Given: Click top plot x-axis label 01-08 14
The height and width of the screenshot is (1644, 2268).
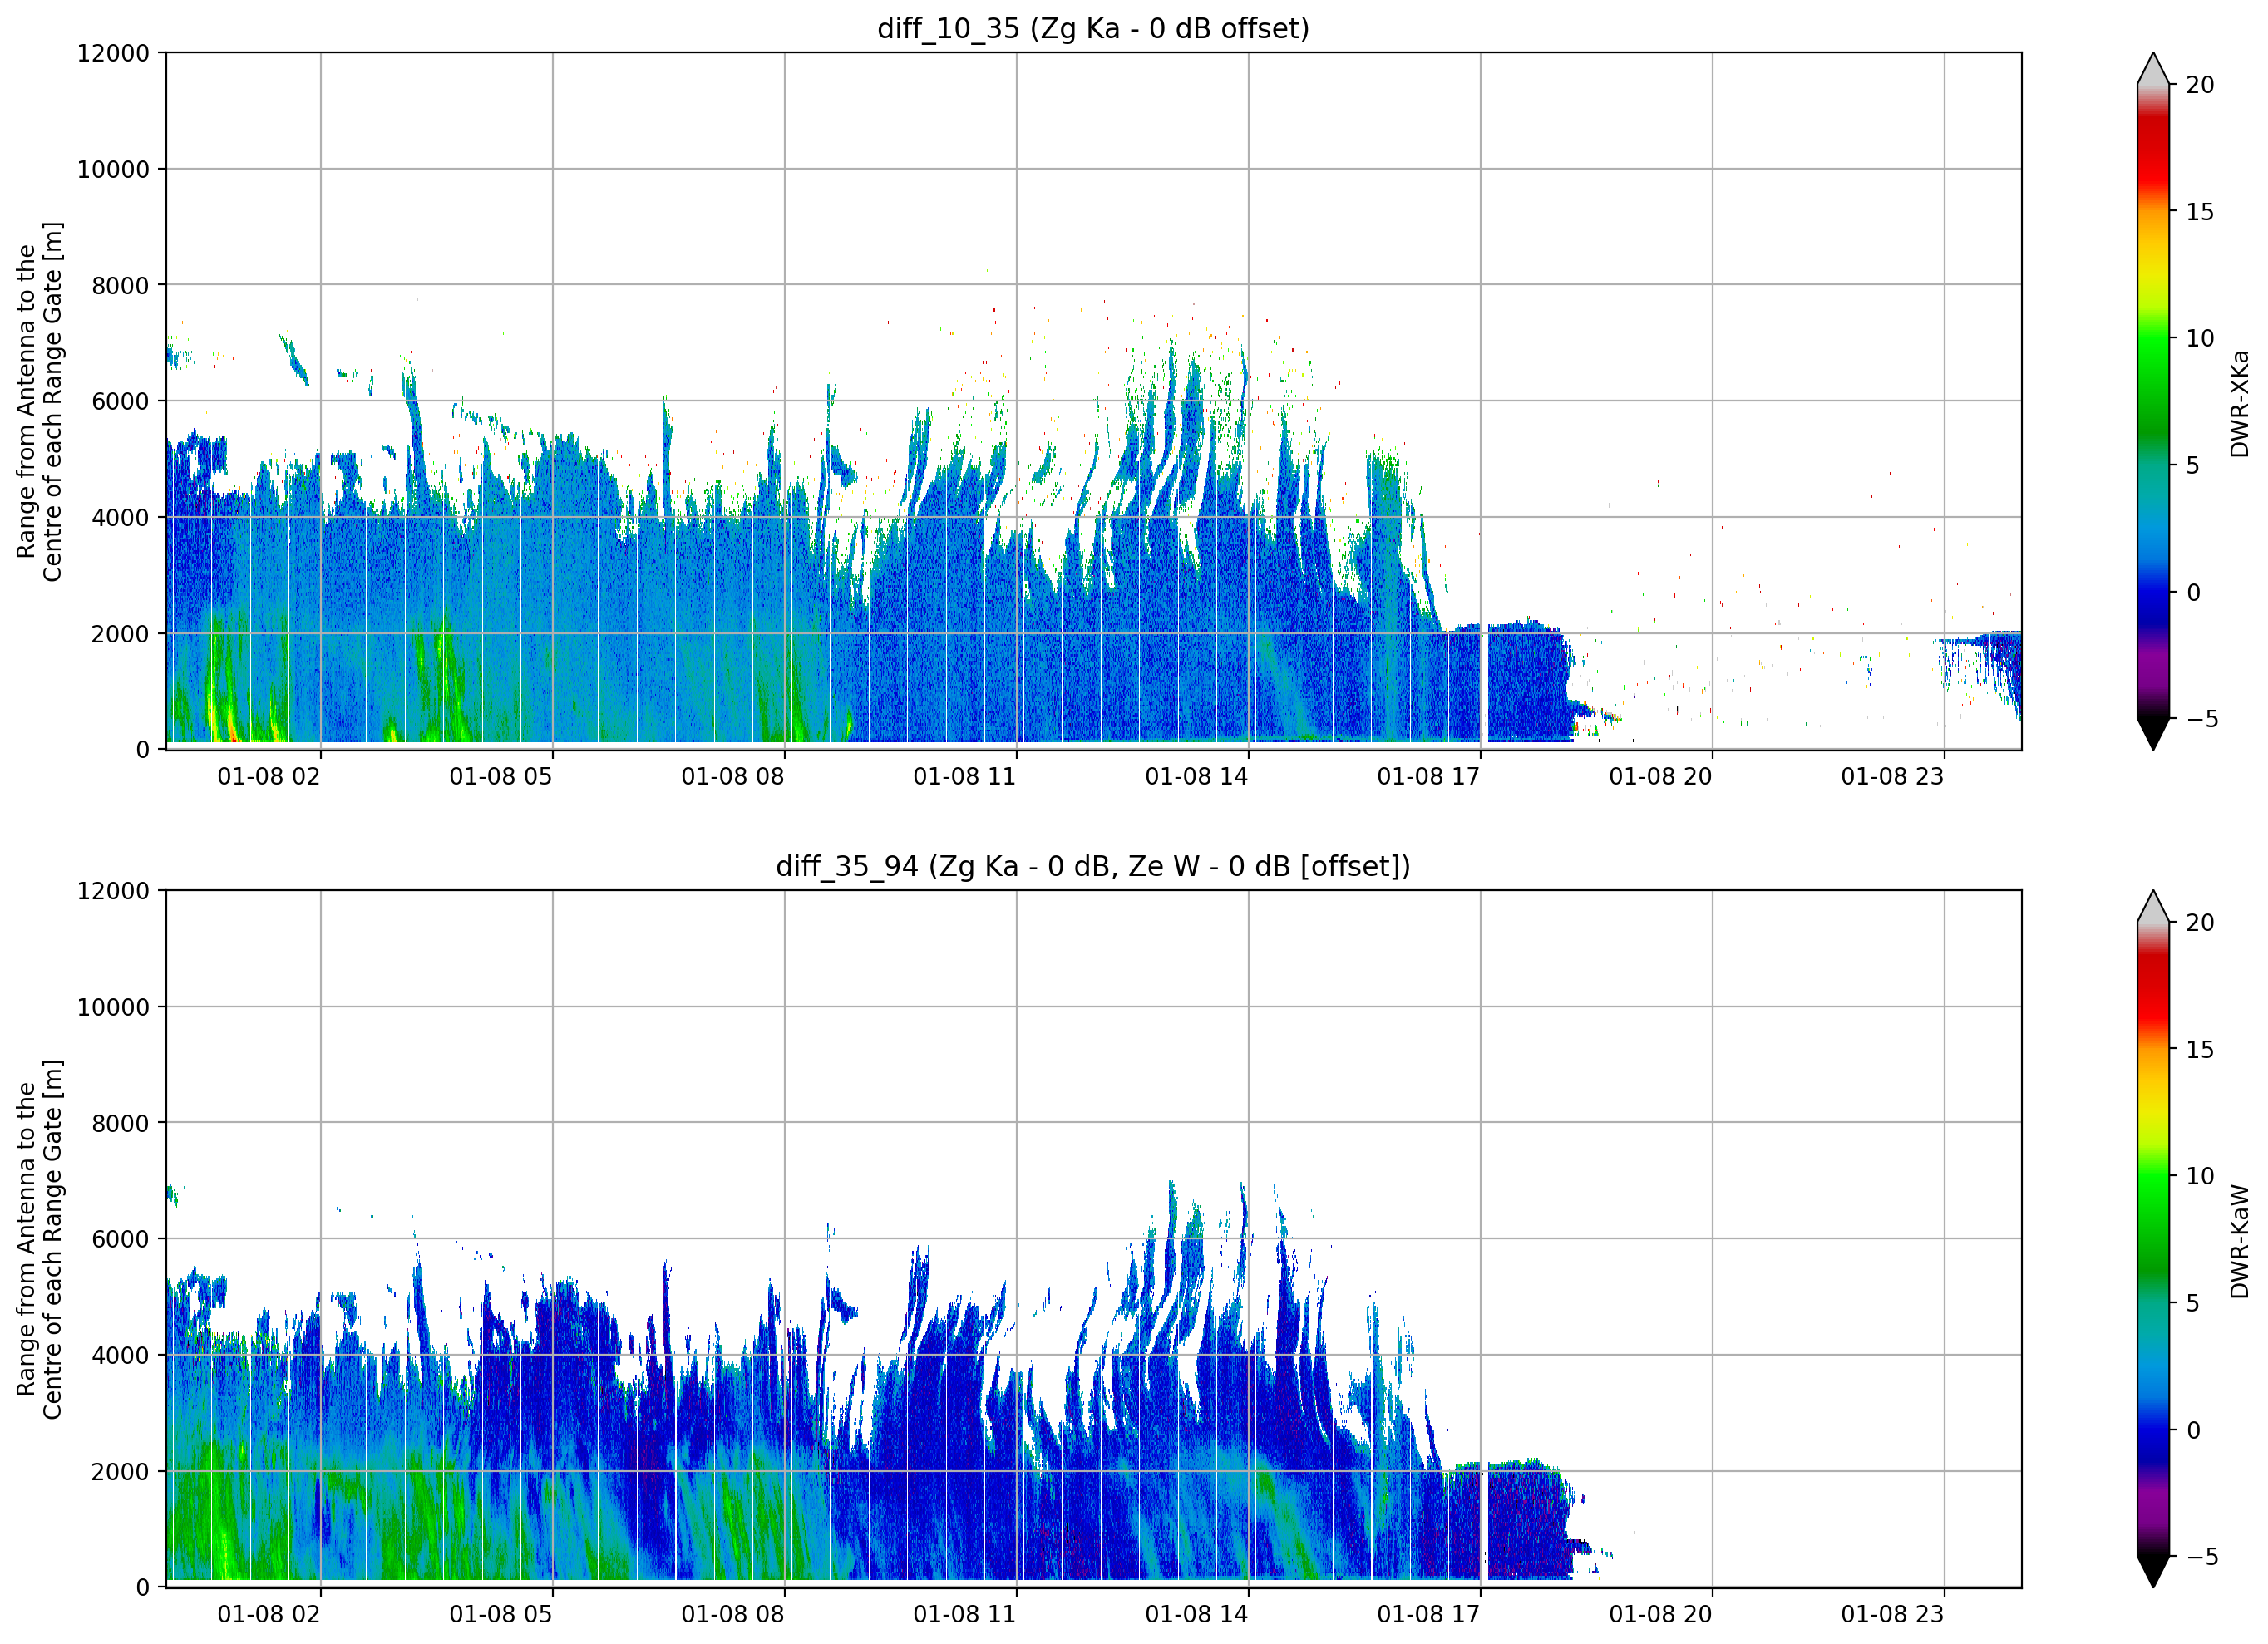Looking at the screenshot, I should (1197, 777).
